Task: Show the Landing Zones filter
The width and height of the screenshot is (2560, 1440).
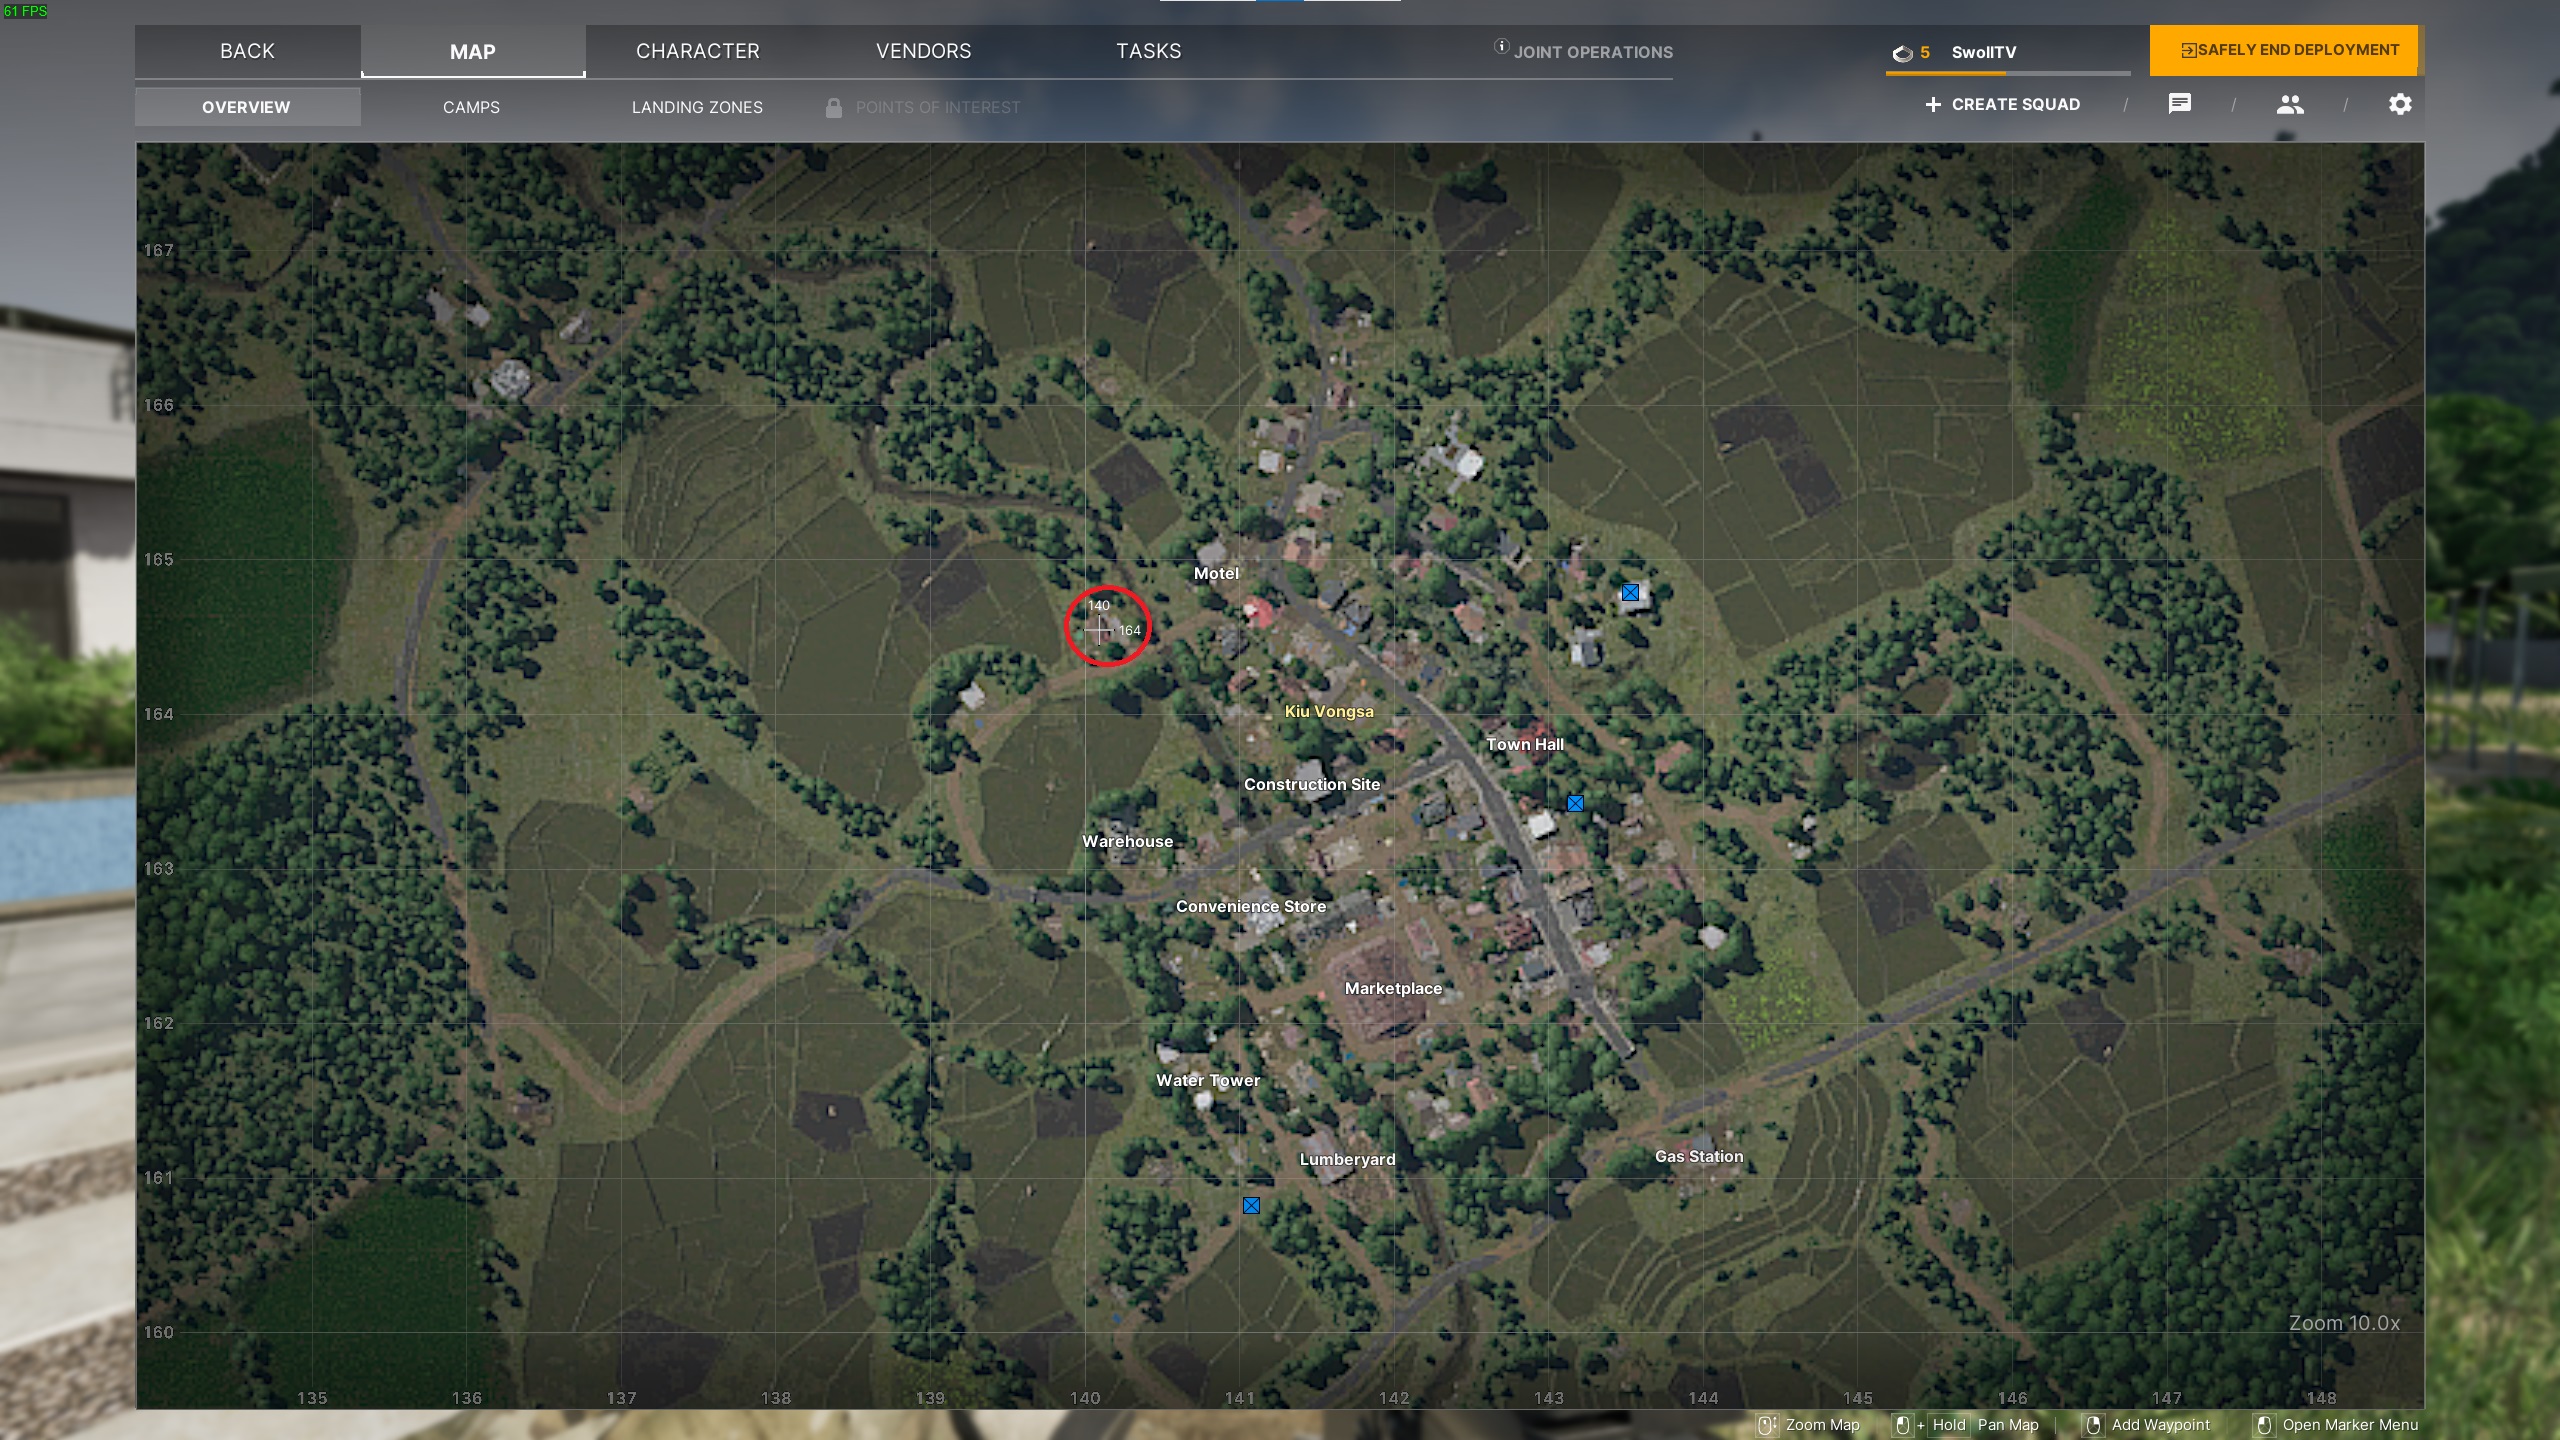Action: pyautogui.click(x=697, y=107)
